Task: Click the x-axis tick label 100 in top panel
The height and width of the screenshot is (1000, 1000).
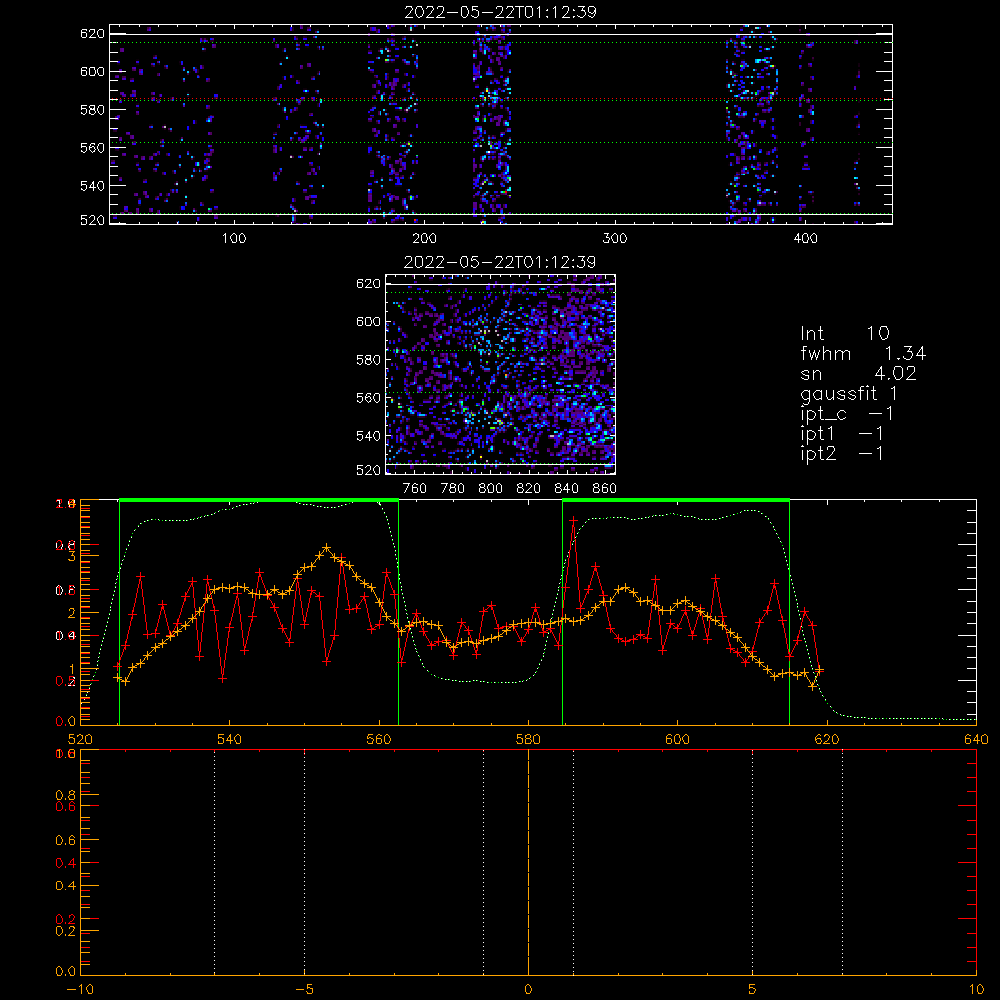Action: click(234, 239)
